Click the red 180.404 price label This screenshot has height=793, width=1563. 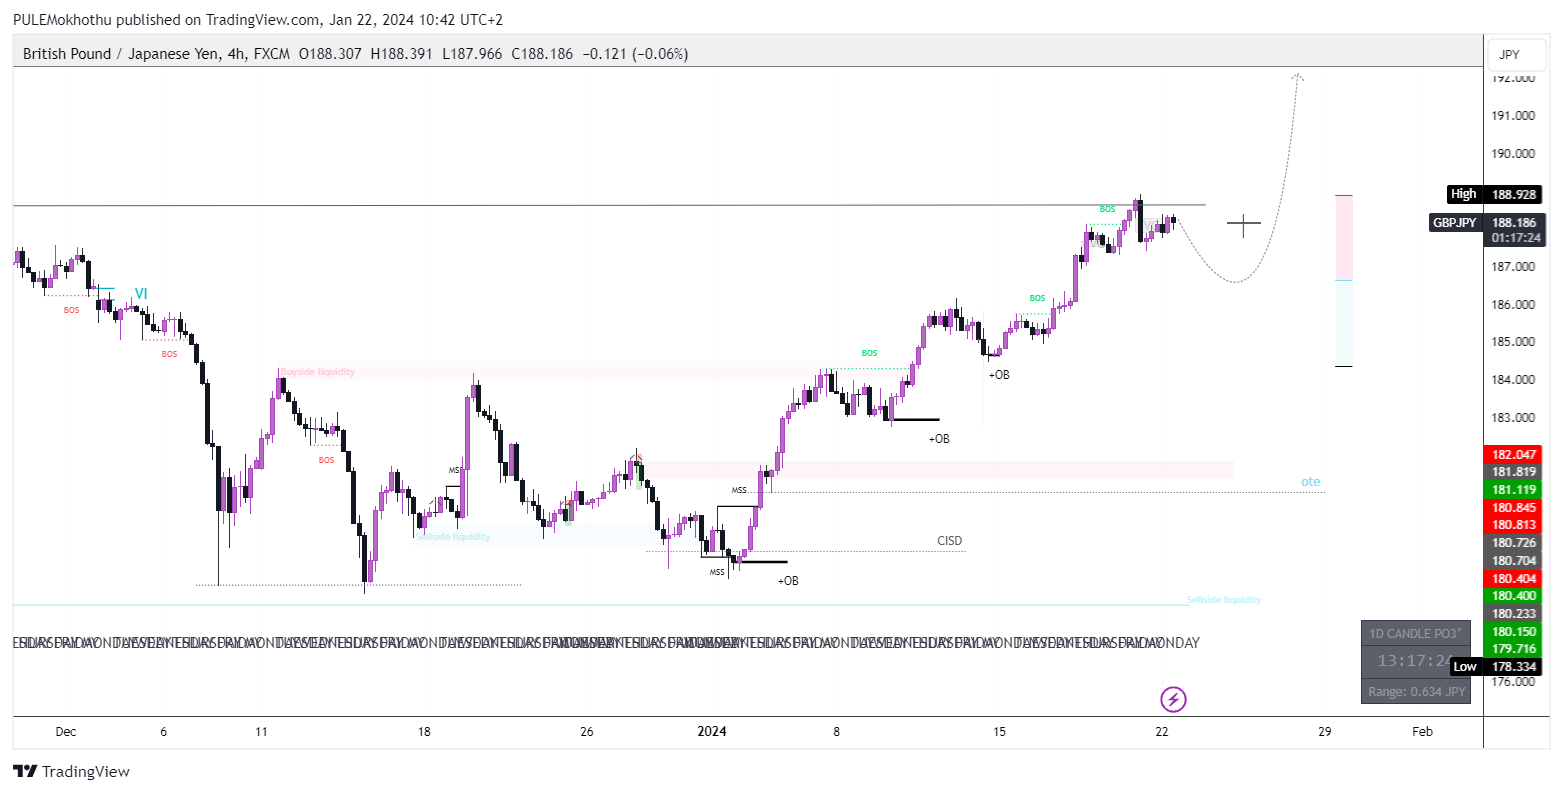[1514, 578]
